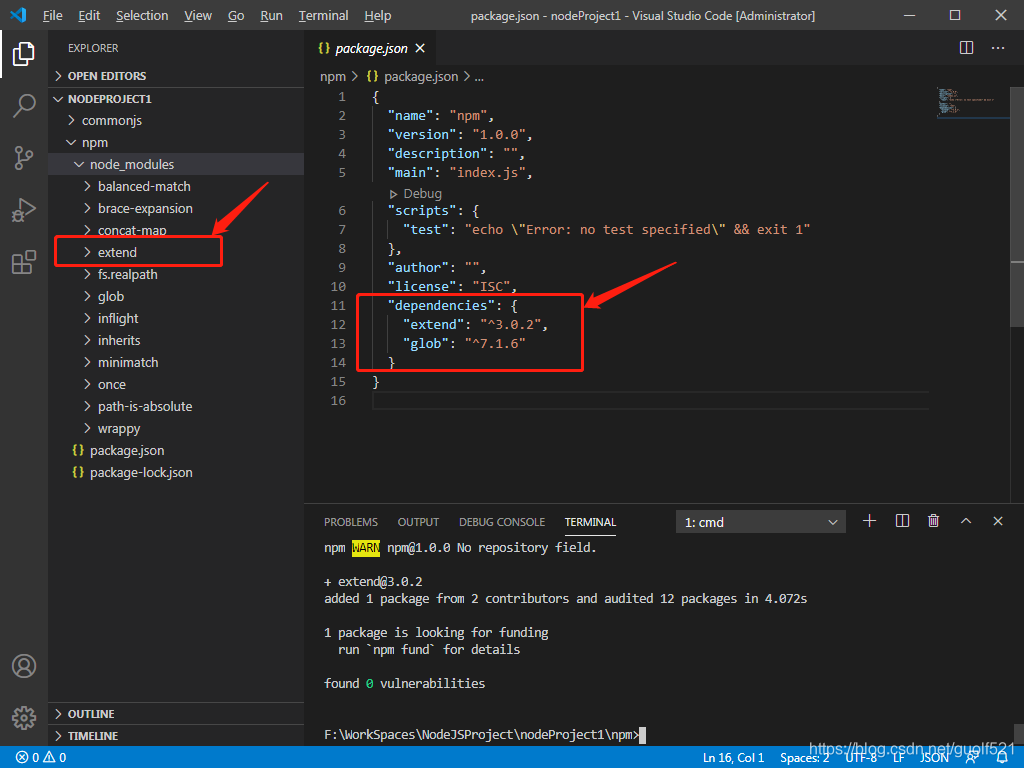
Task: Open the terminal selector dropdown 1: cmd
Action: 761,522
